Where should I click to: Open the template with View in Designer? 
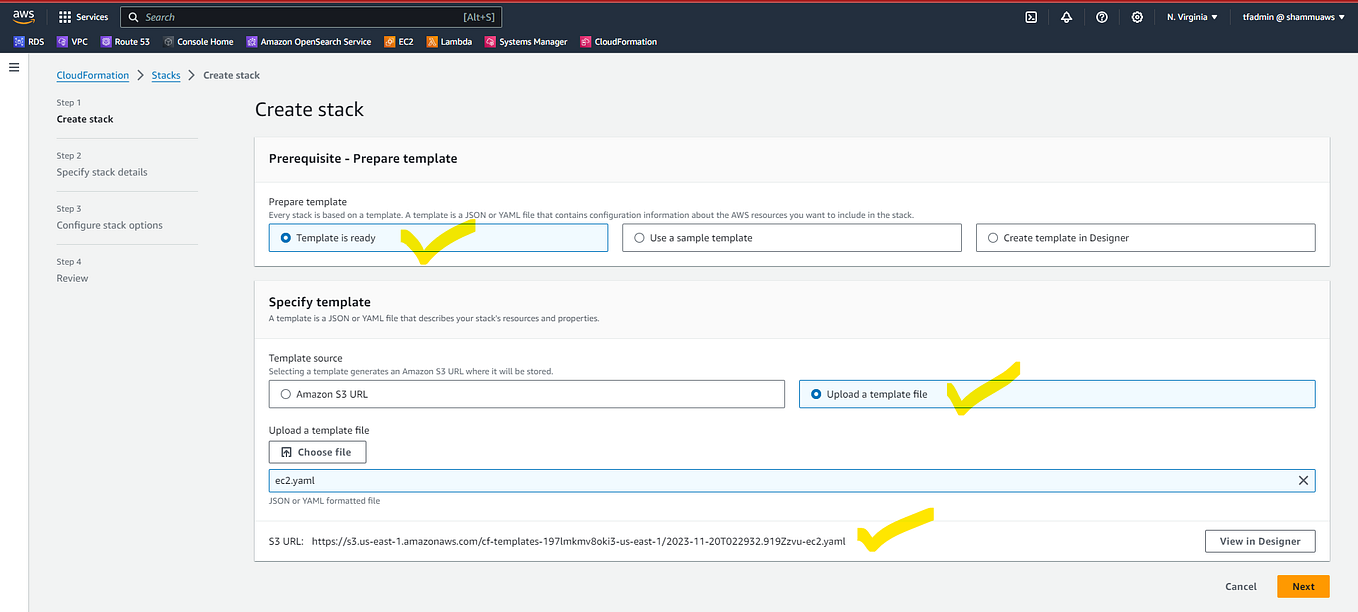point(1260,540)
